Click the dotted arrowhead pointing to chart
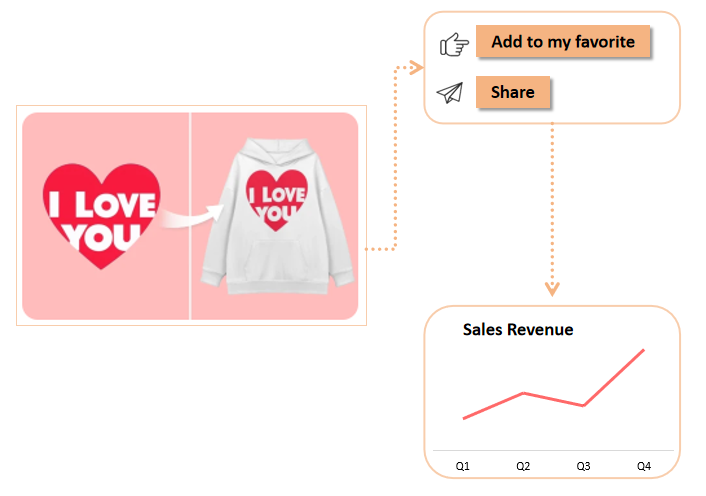The height and width of the screenshot is (496, 706). pyautogui.click(x=552, y=290)
